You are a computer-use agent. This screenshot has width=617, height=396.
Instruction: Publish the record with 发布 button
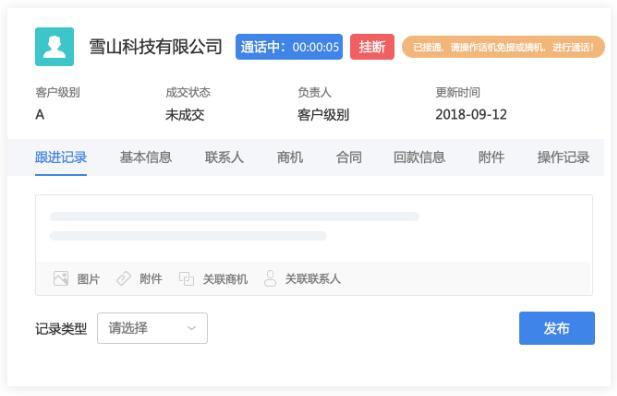[x=557, y=328]
